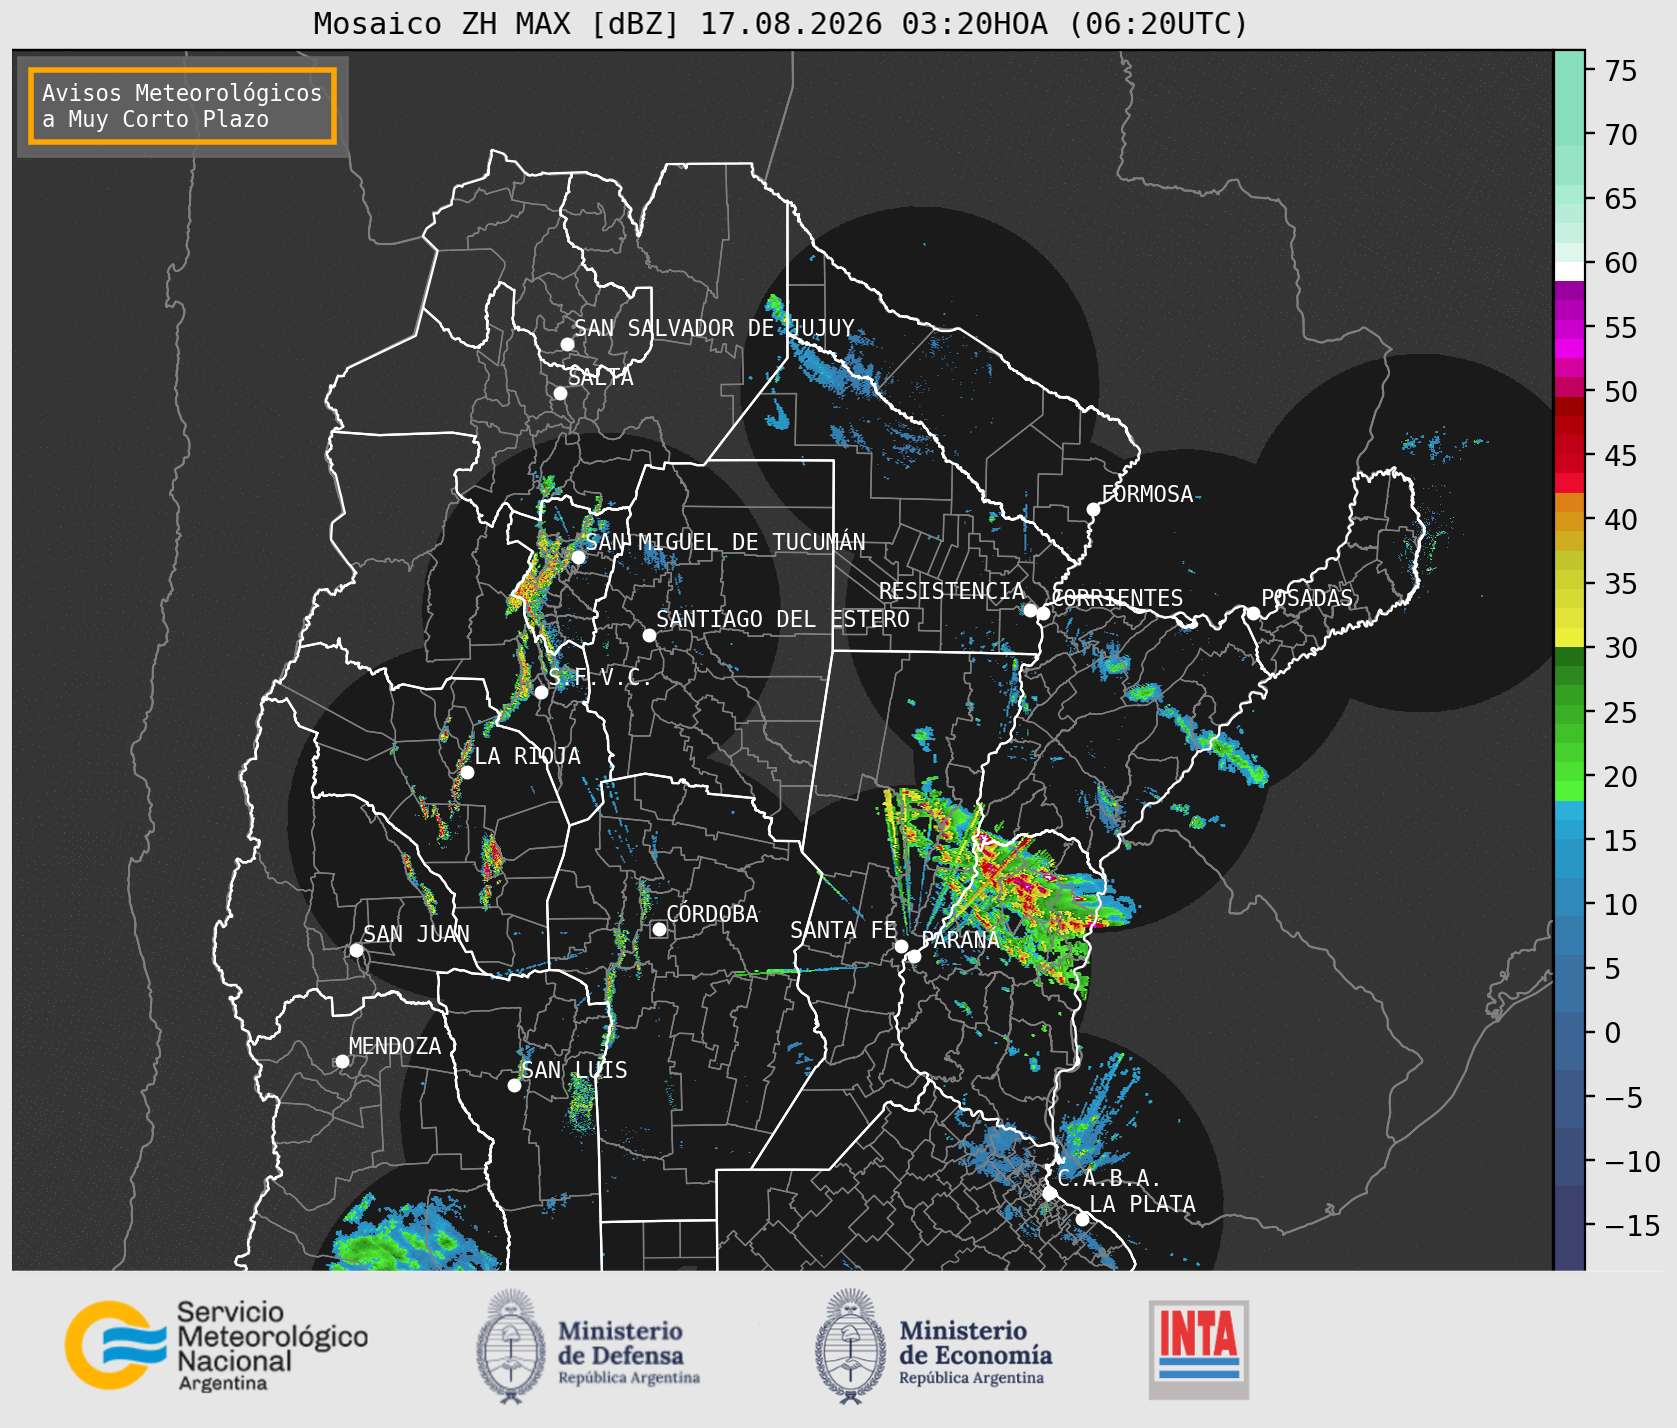
Task: Click the Santiago del Estero label
Action: 783,619
